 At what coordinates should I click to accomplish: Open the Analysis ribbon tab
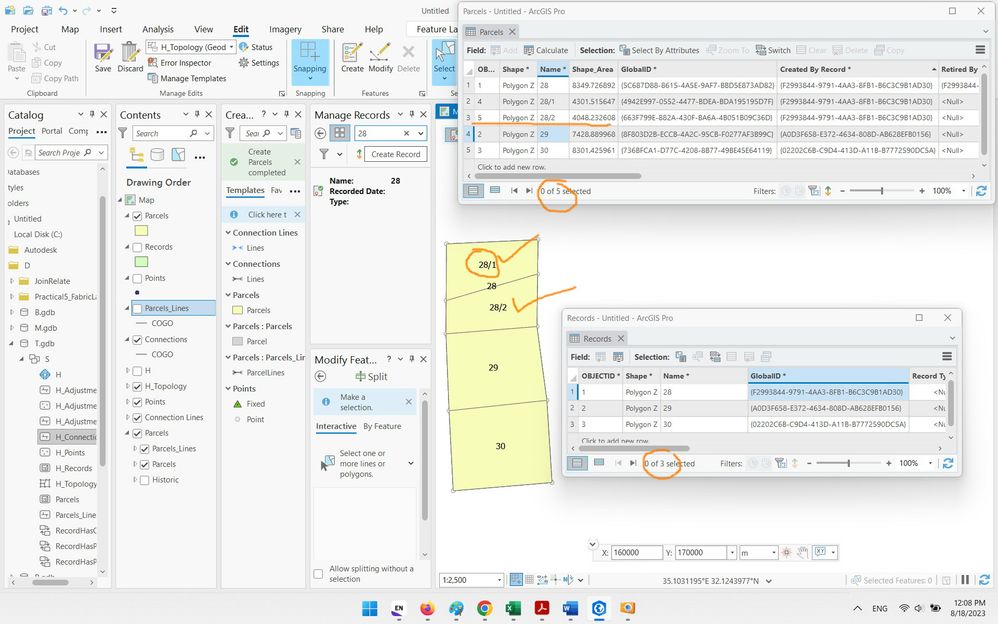click(158, 29)
